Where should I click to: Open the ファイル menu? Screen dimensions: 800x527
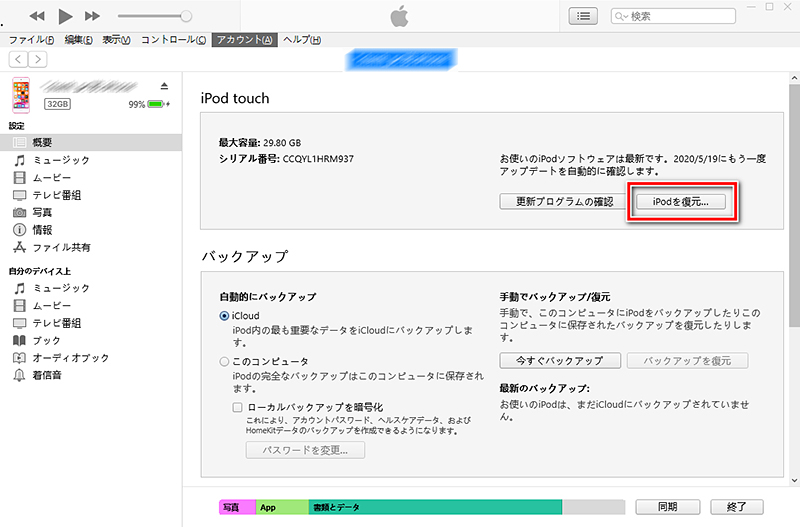(31, 40)
